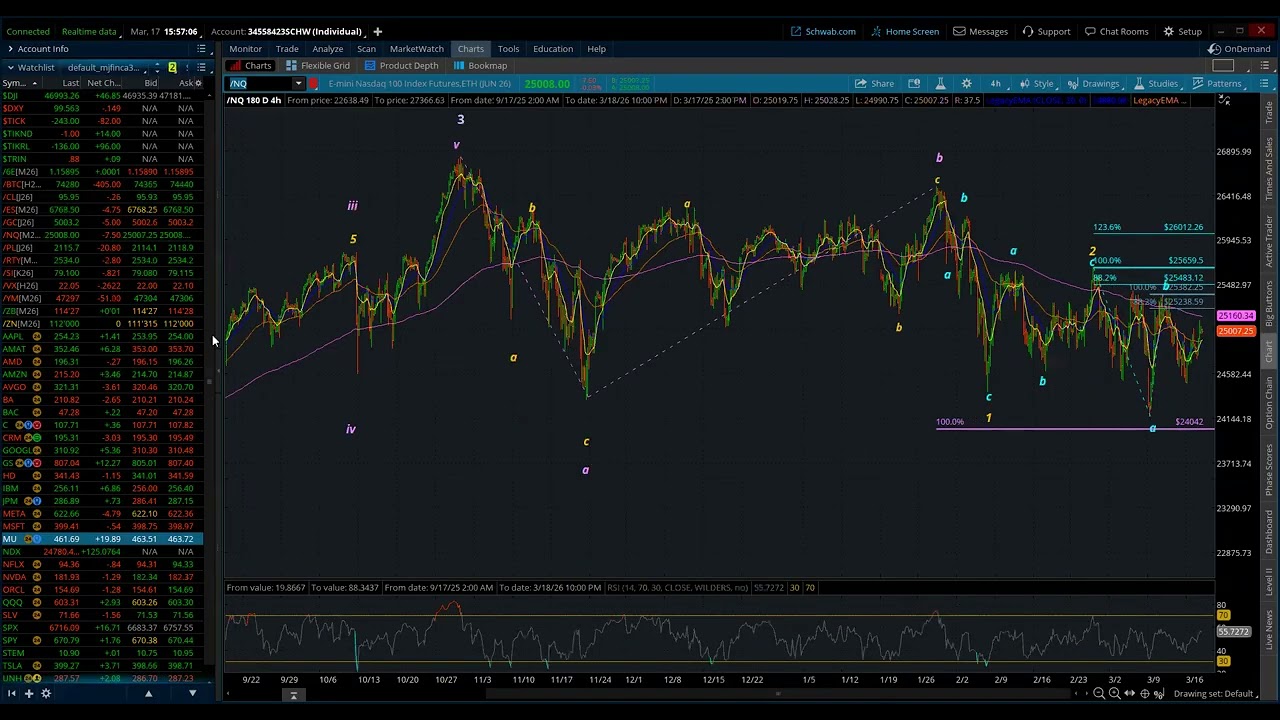Collapse the Account Info section

[x=10, y=49]
